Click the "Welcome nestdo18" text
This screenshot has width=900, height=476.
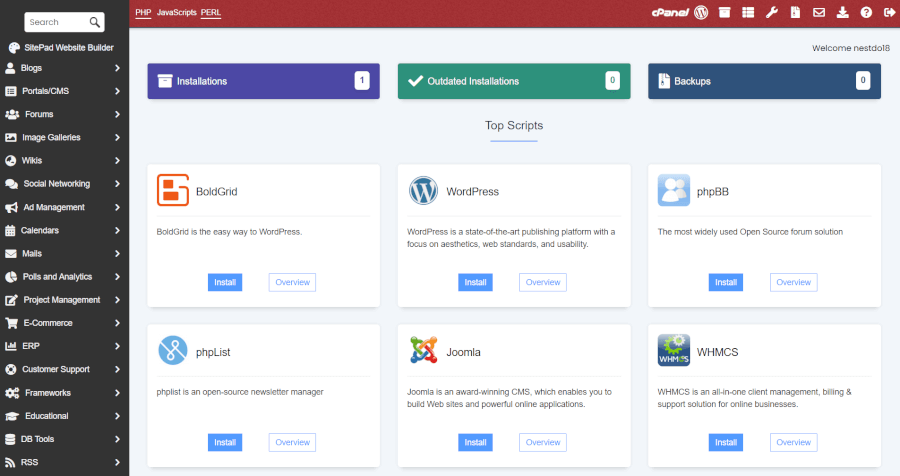point(851,48)
